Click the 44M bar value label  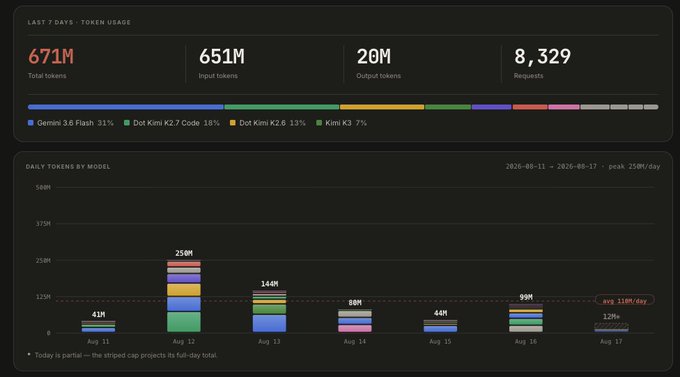pos(440,313)
